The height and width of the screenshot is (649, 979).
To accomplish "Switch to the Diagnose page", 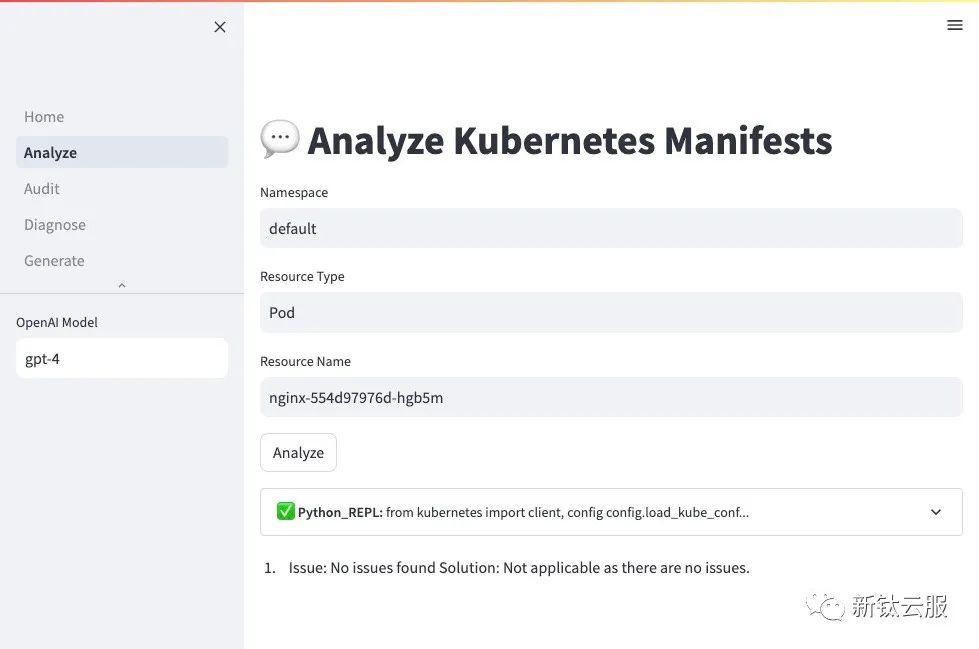I will coord(55,225).
